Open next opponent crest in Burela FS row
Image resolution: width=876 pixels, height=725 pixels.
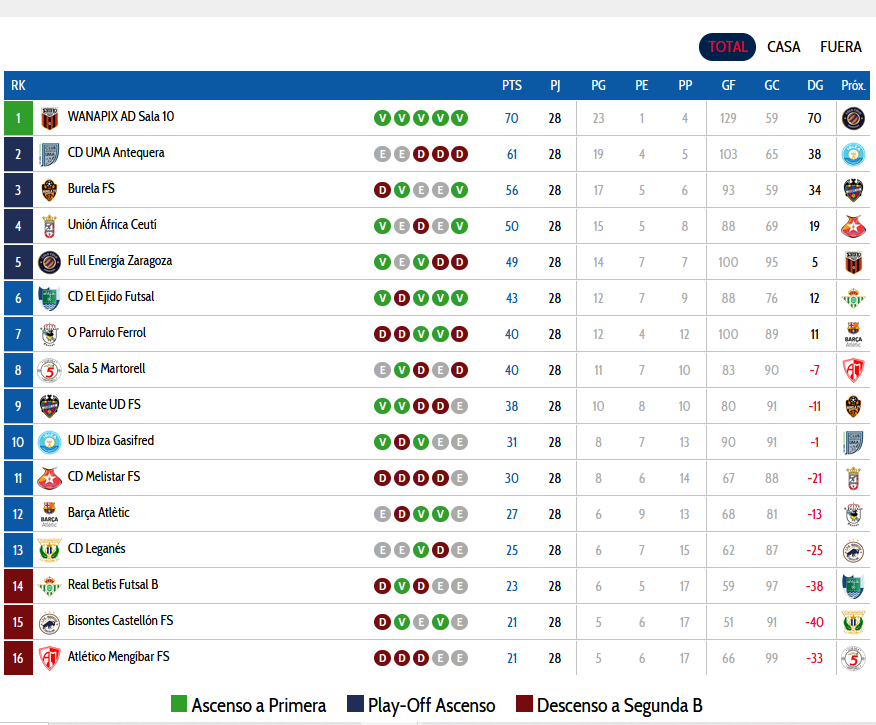click(853, 190)
